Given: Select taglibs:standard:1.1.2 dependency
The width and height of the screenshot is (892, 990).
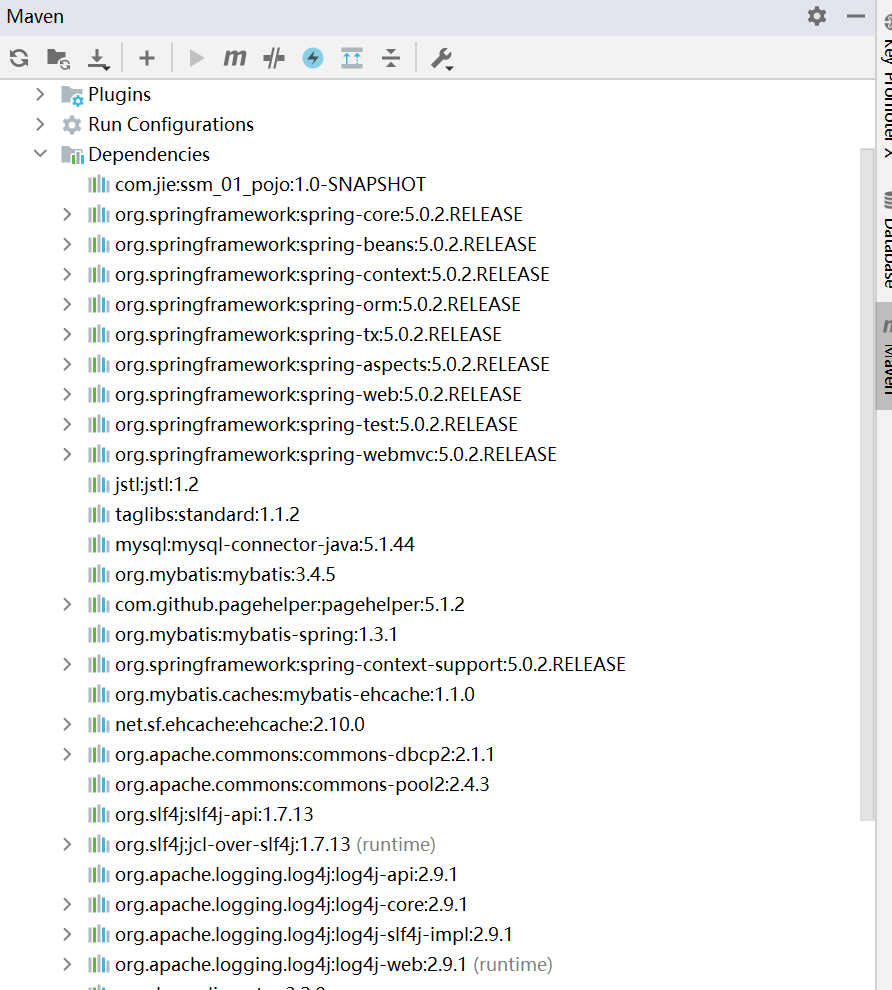Looking at the screenshot, I should (207, 515).
